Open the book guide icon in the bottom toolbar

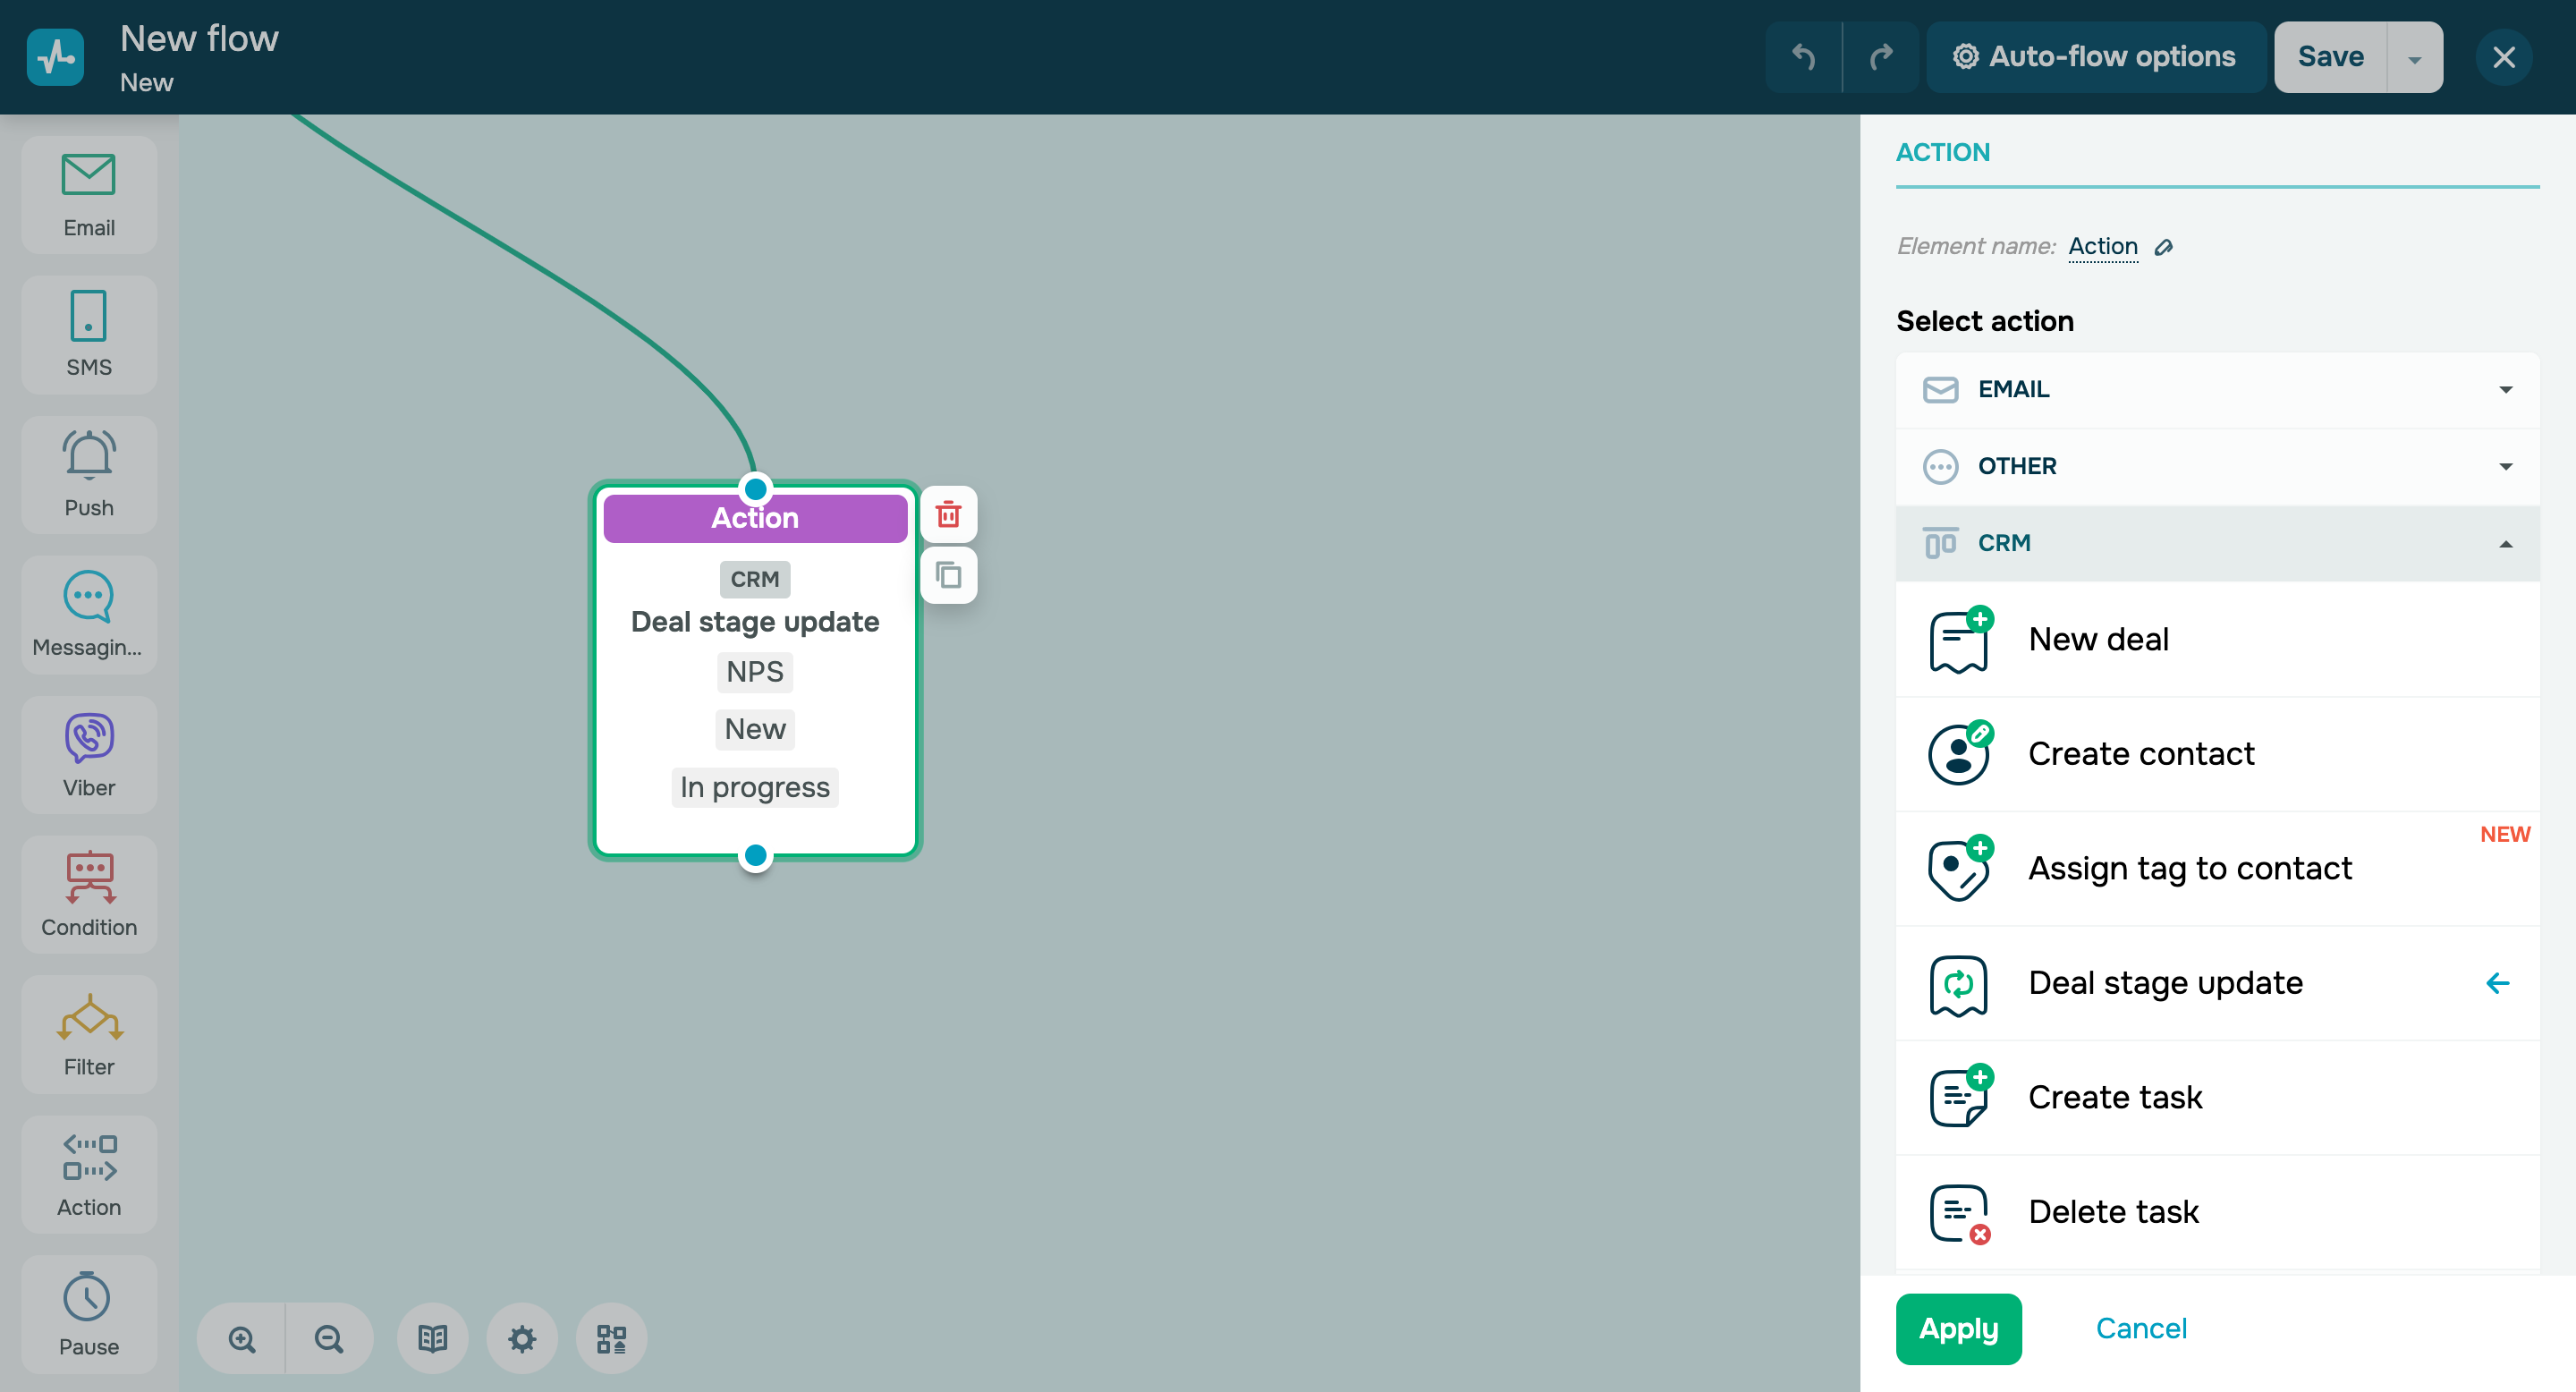coord(432,1338)
